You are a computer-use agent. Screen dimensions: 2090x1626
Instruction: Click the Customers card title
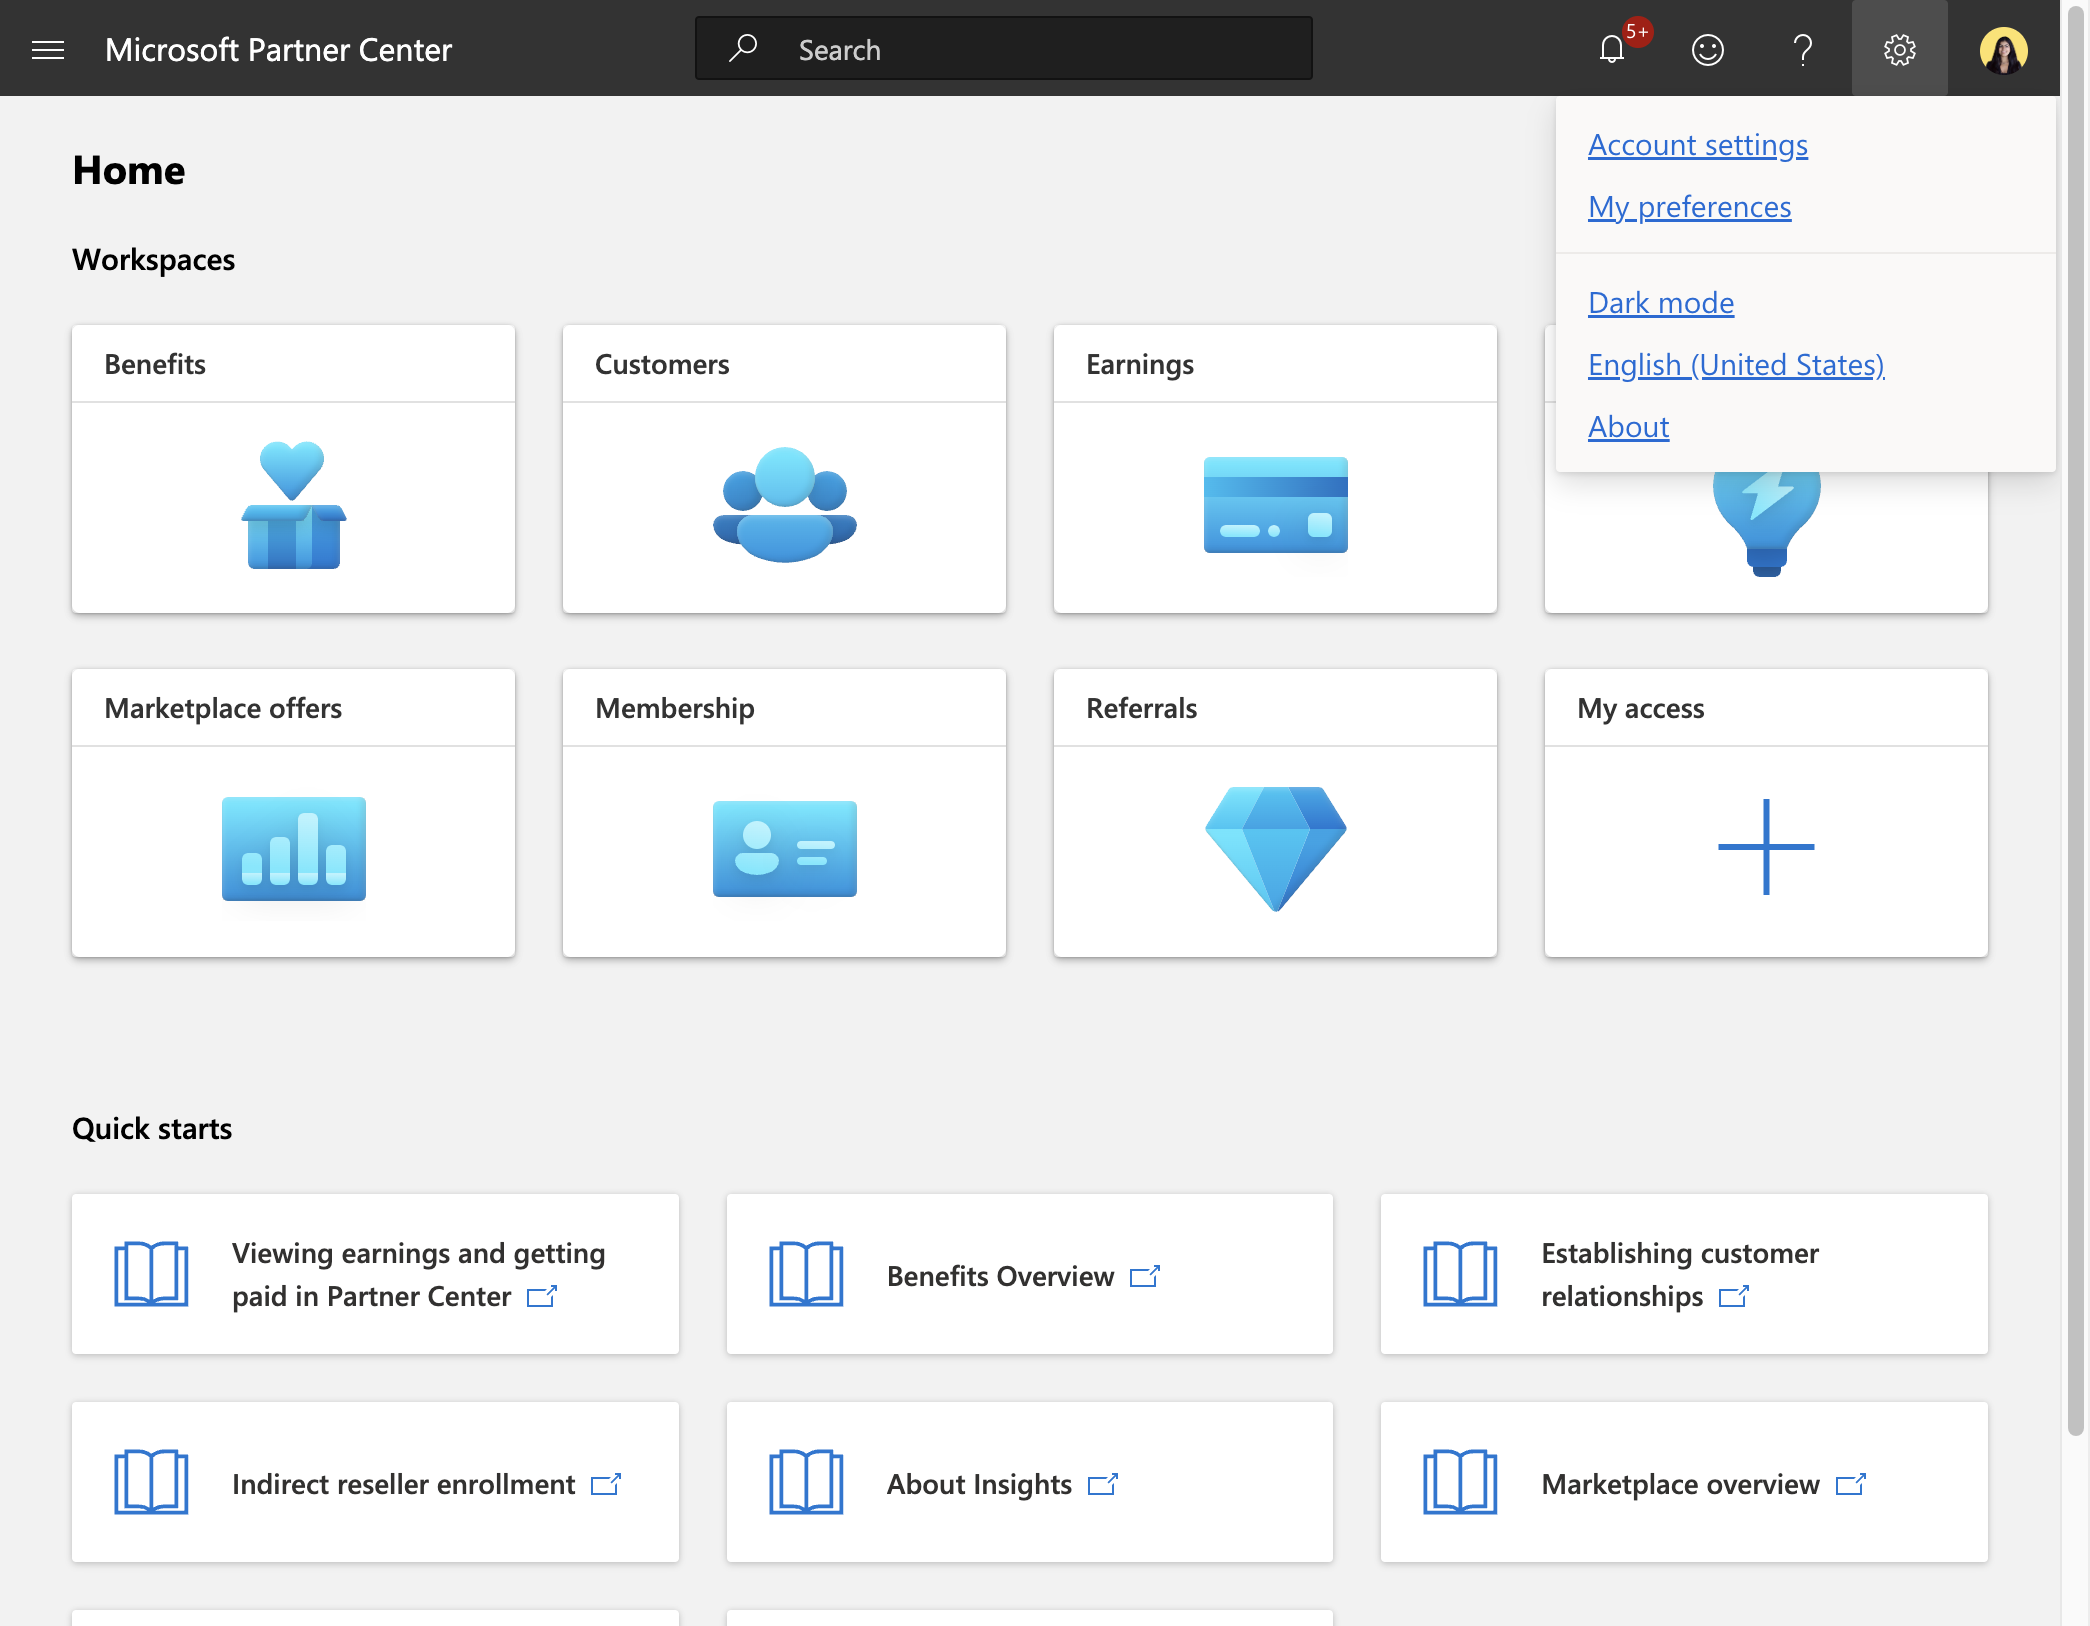click(662, 364)
